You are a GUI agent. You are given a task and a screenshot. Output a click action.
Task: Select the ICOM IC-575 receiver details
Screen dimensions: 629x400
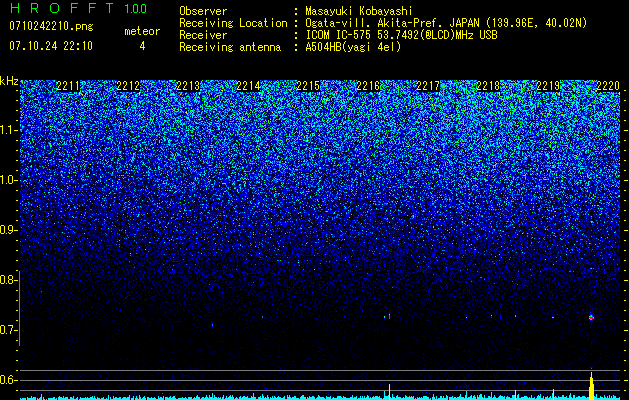coord(402,35)
